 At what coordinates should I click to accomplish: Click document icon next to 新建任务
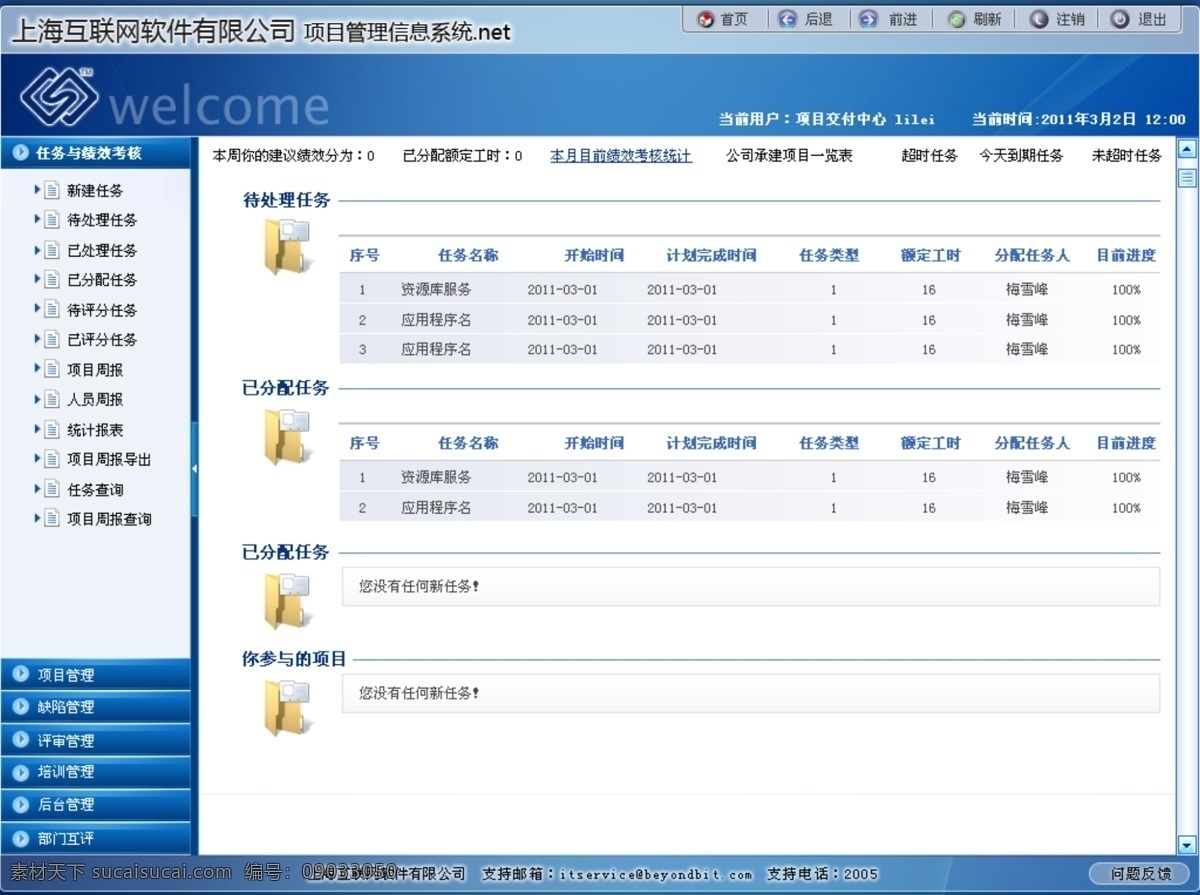(52, 190)
